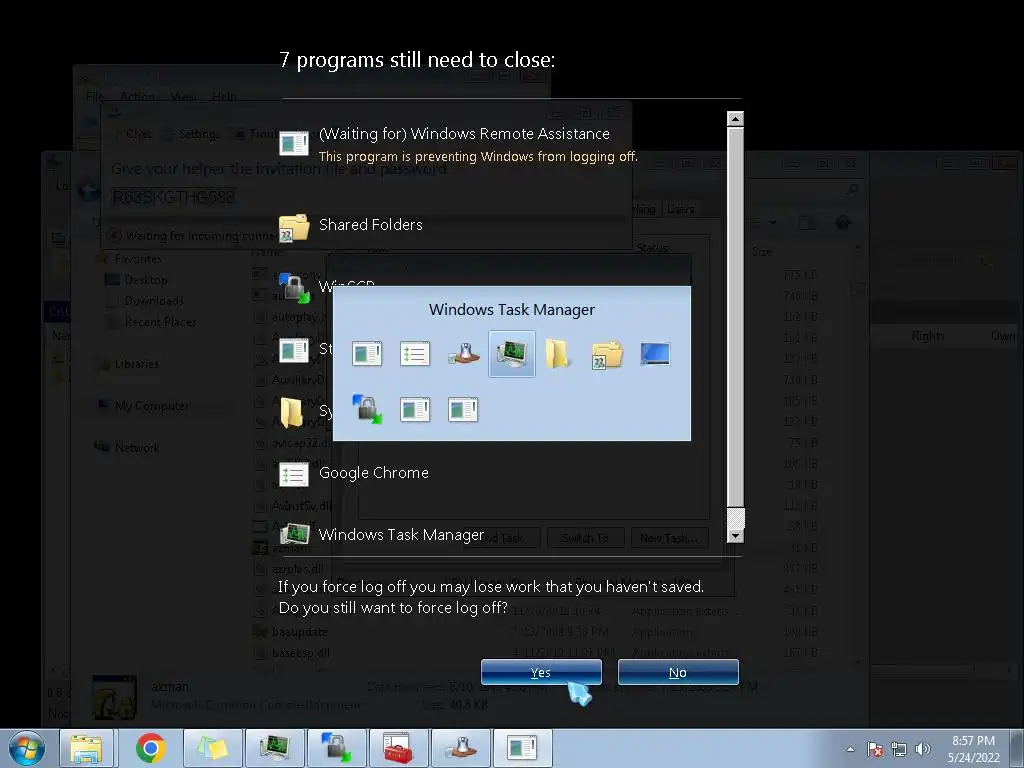Click Yes to force log off
Image resolution: width=1024 pixels, height=768 pixels.
point(541,672)
